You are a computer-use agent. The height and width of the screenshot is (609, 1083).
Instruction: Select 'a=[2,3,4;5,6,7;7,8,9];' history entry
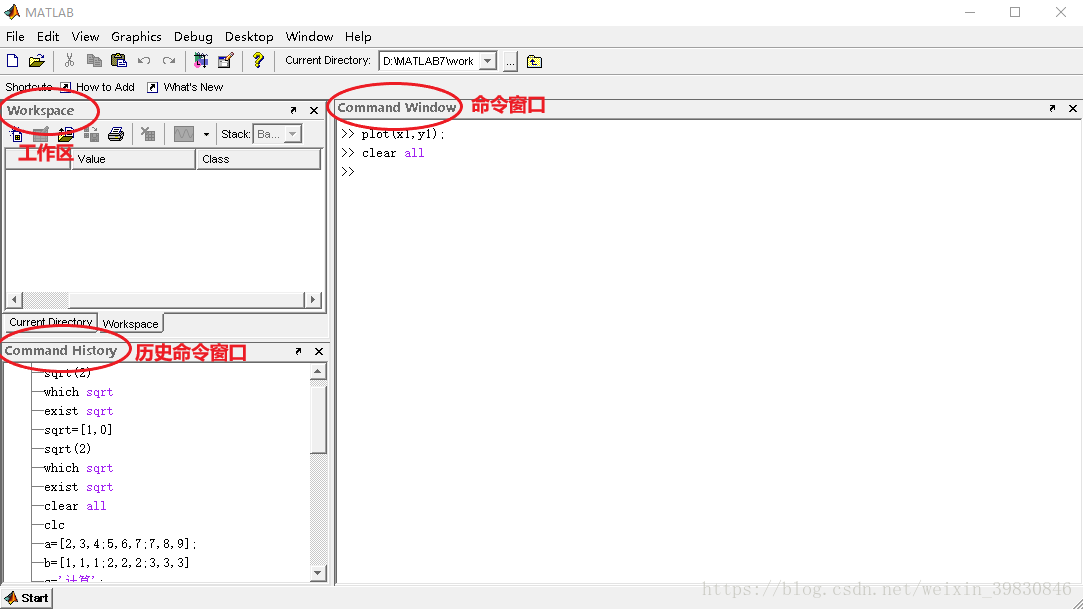coord(121,544)
